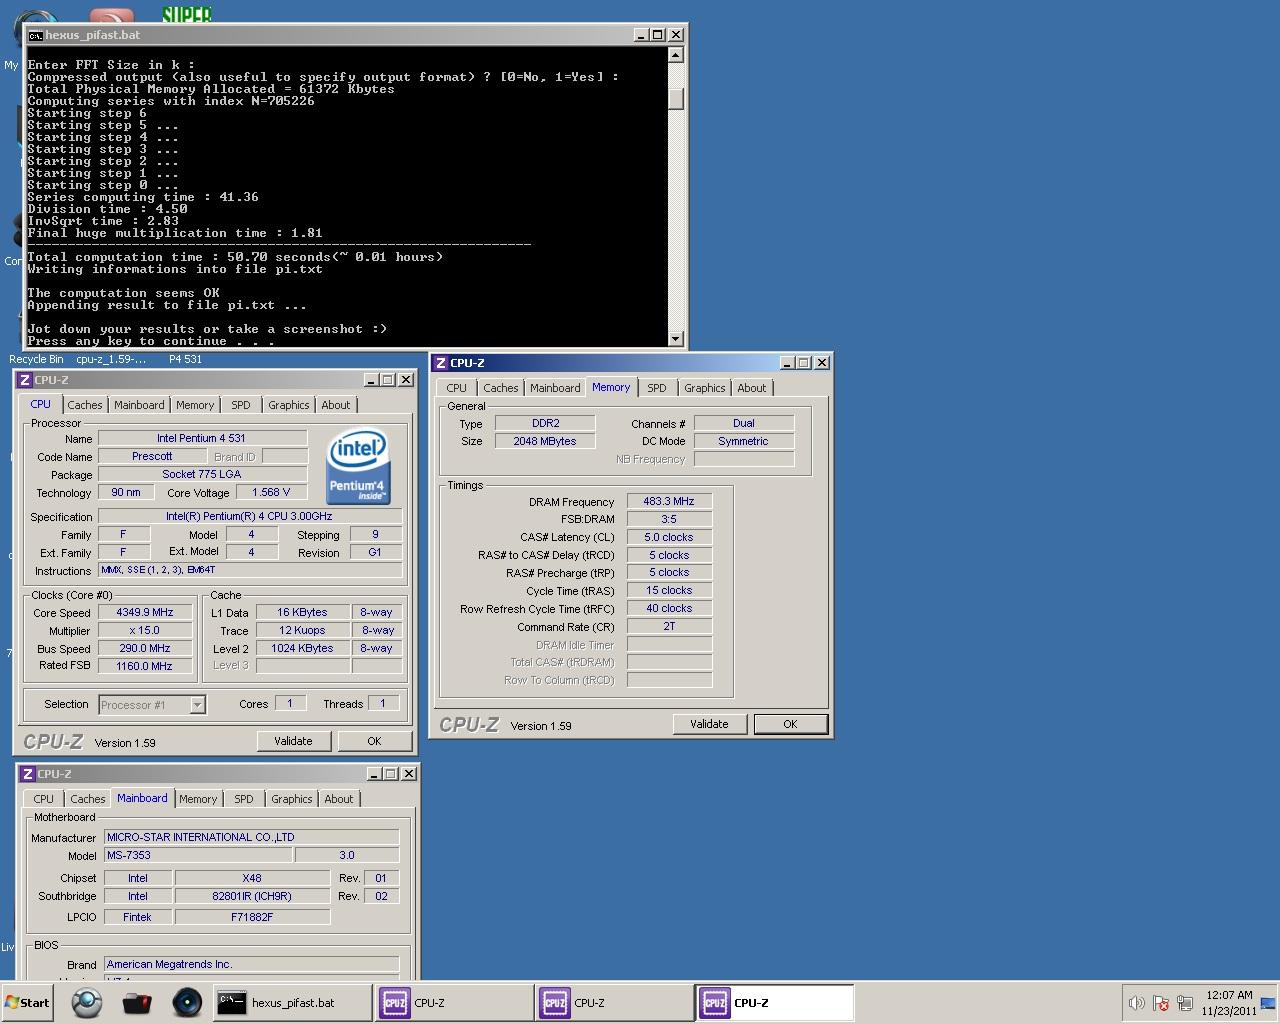1280x1024 pixels.
Task: Click the CPU-Z icon in Memory window title bar
Action: click(x=441, y=363)
